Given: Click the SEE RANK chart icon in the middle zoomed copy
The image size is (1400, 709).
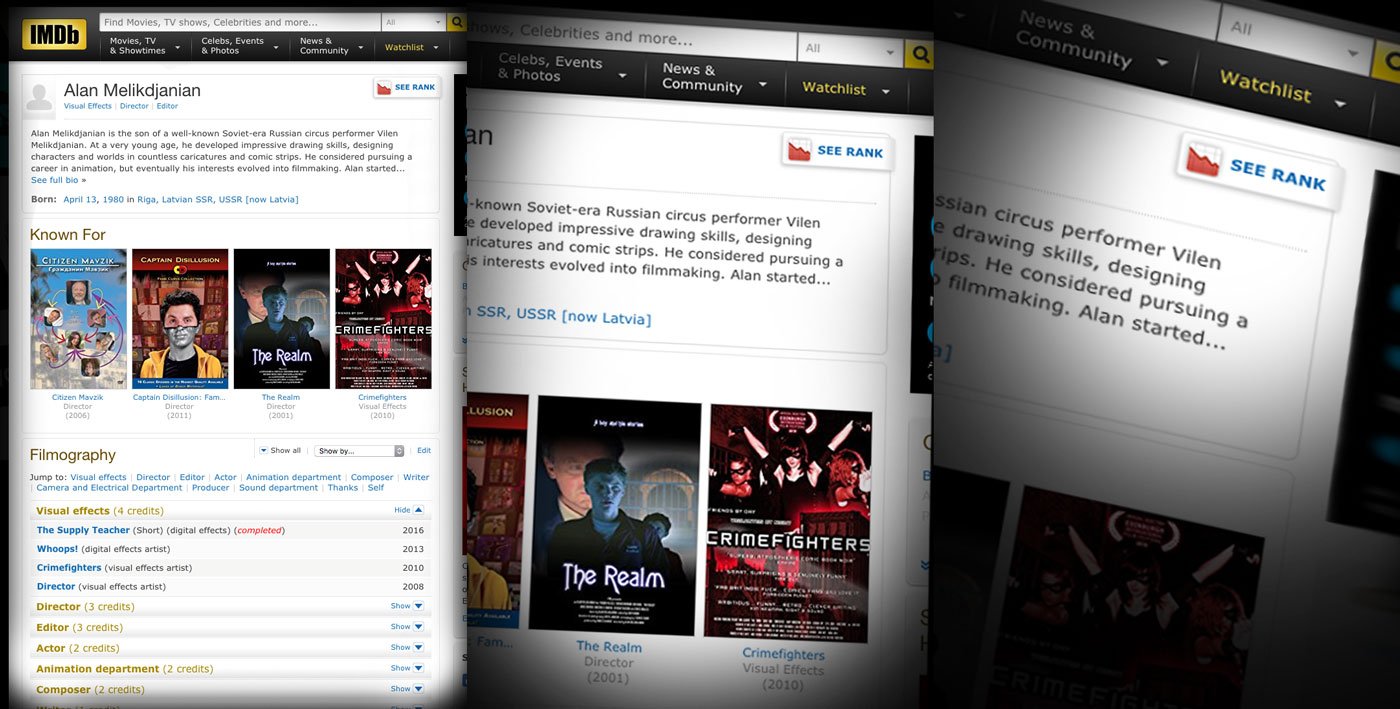Looking at the screenshot, I should click(x=798, y=151).
